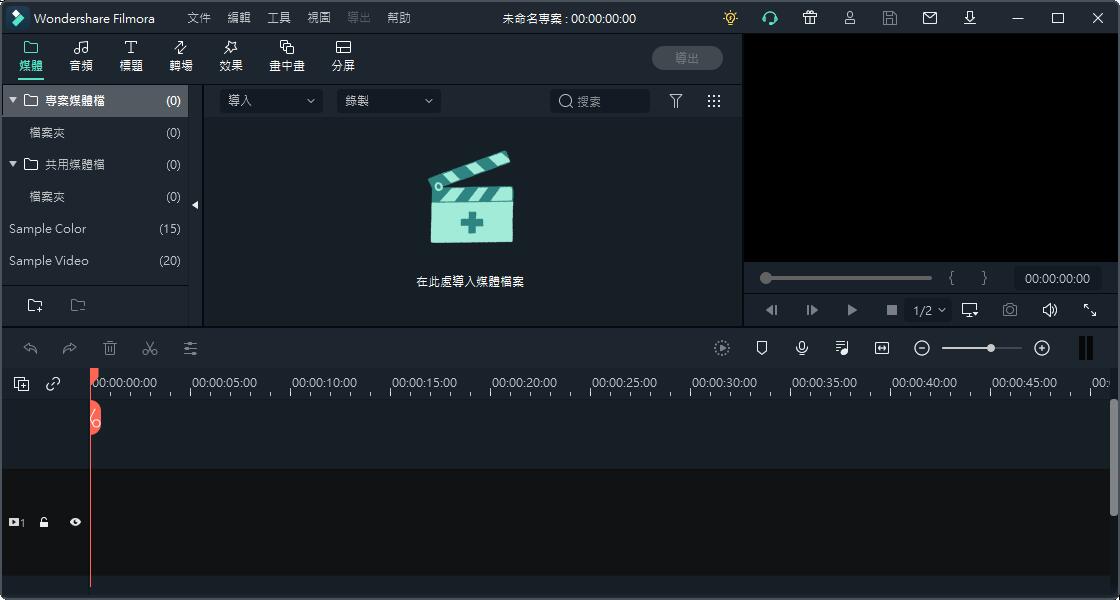This screenshot has height=600, width=1120.
Task: Toggle video track 1 visibility eye
Action: (75, 522)
